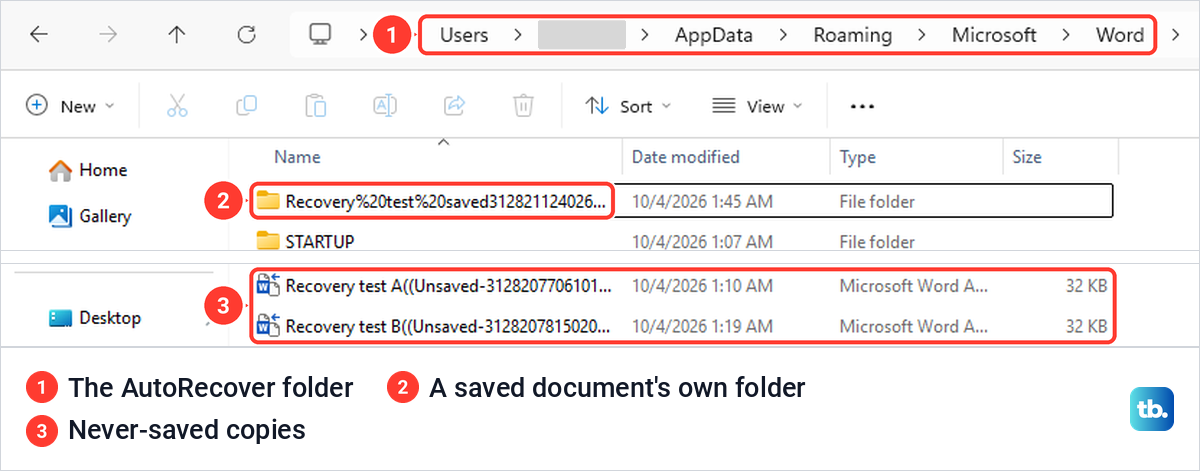This screenshot has width=1200, height=471.
Task: Refresh the folder view
Action: pyautogui.click(x=247, y=35)
